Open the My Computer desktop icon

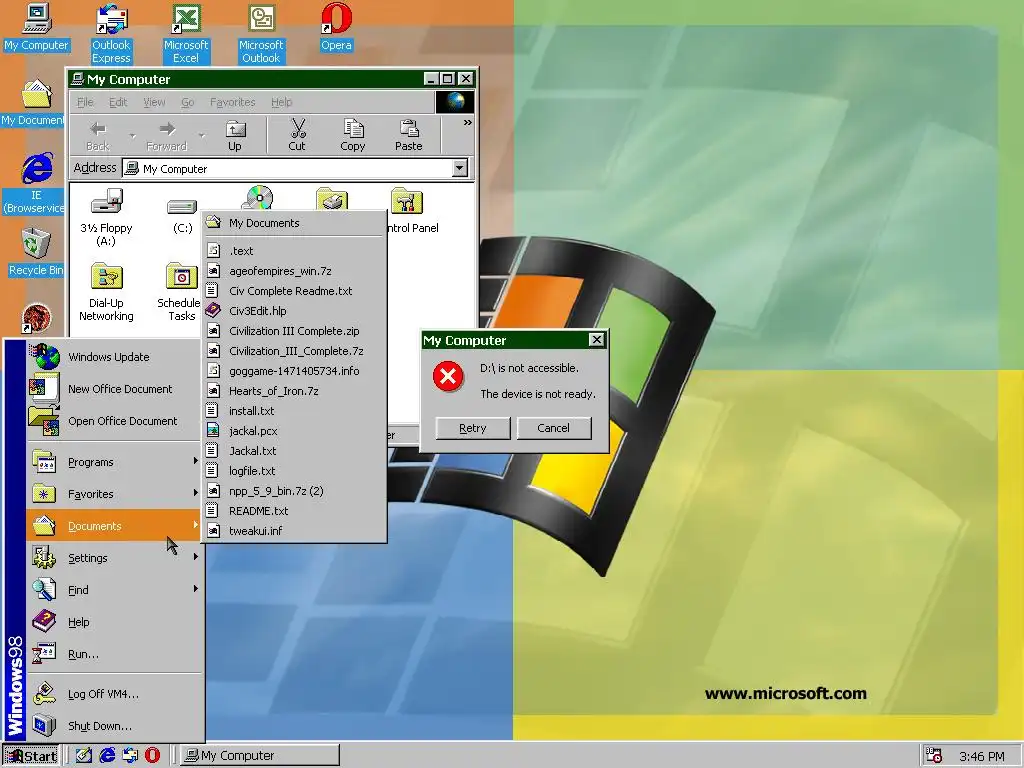(37, 27)
